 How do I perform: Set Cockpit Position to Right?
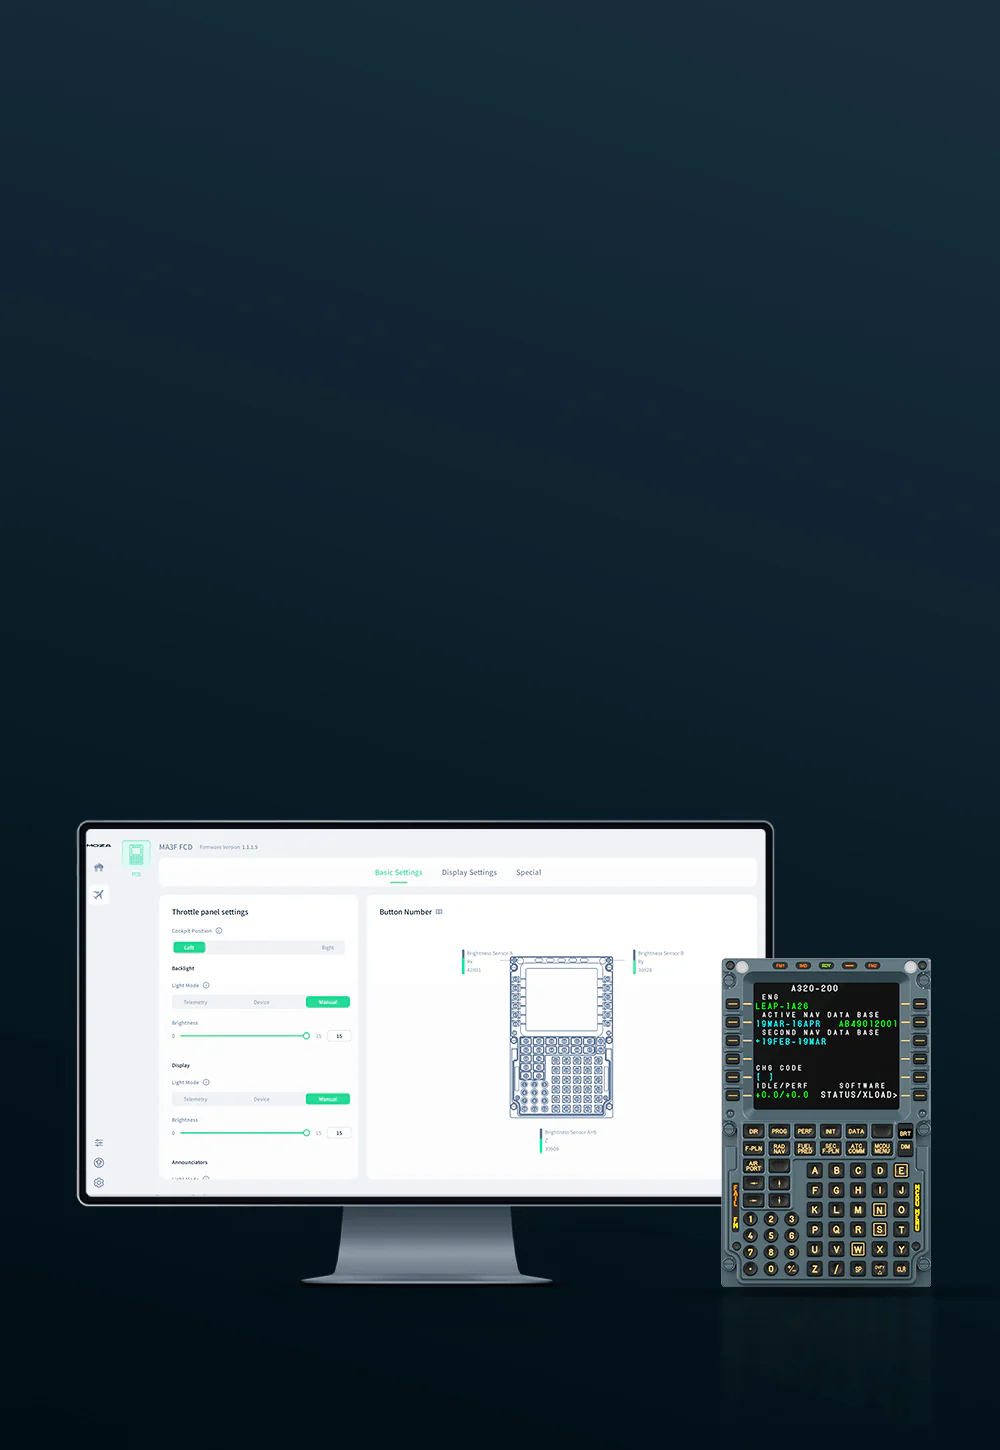[x=328, y=948]
